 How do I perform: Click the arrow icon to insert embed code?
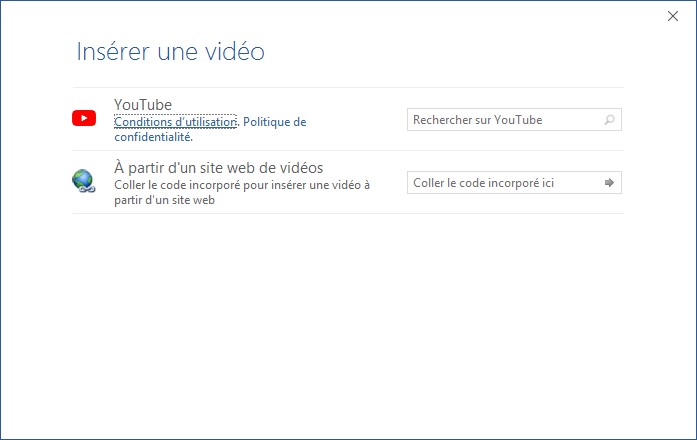(609, 182)
